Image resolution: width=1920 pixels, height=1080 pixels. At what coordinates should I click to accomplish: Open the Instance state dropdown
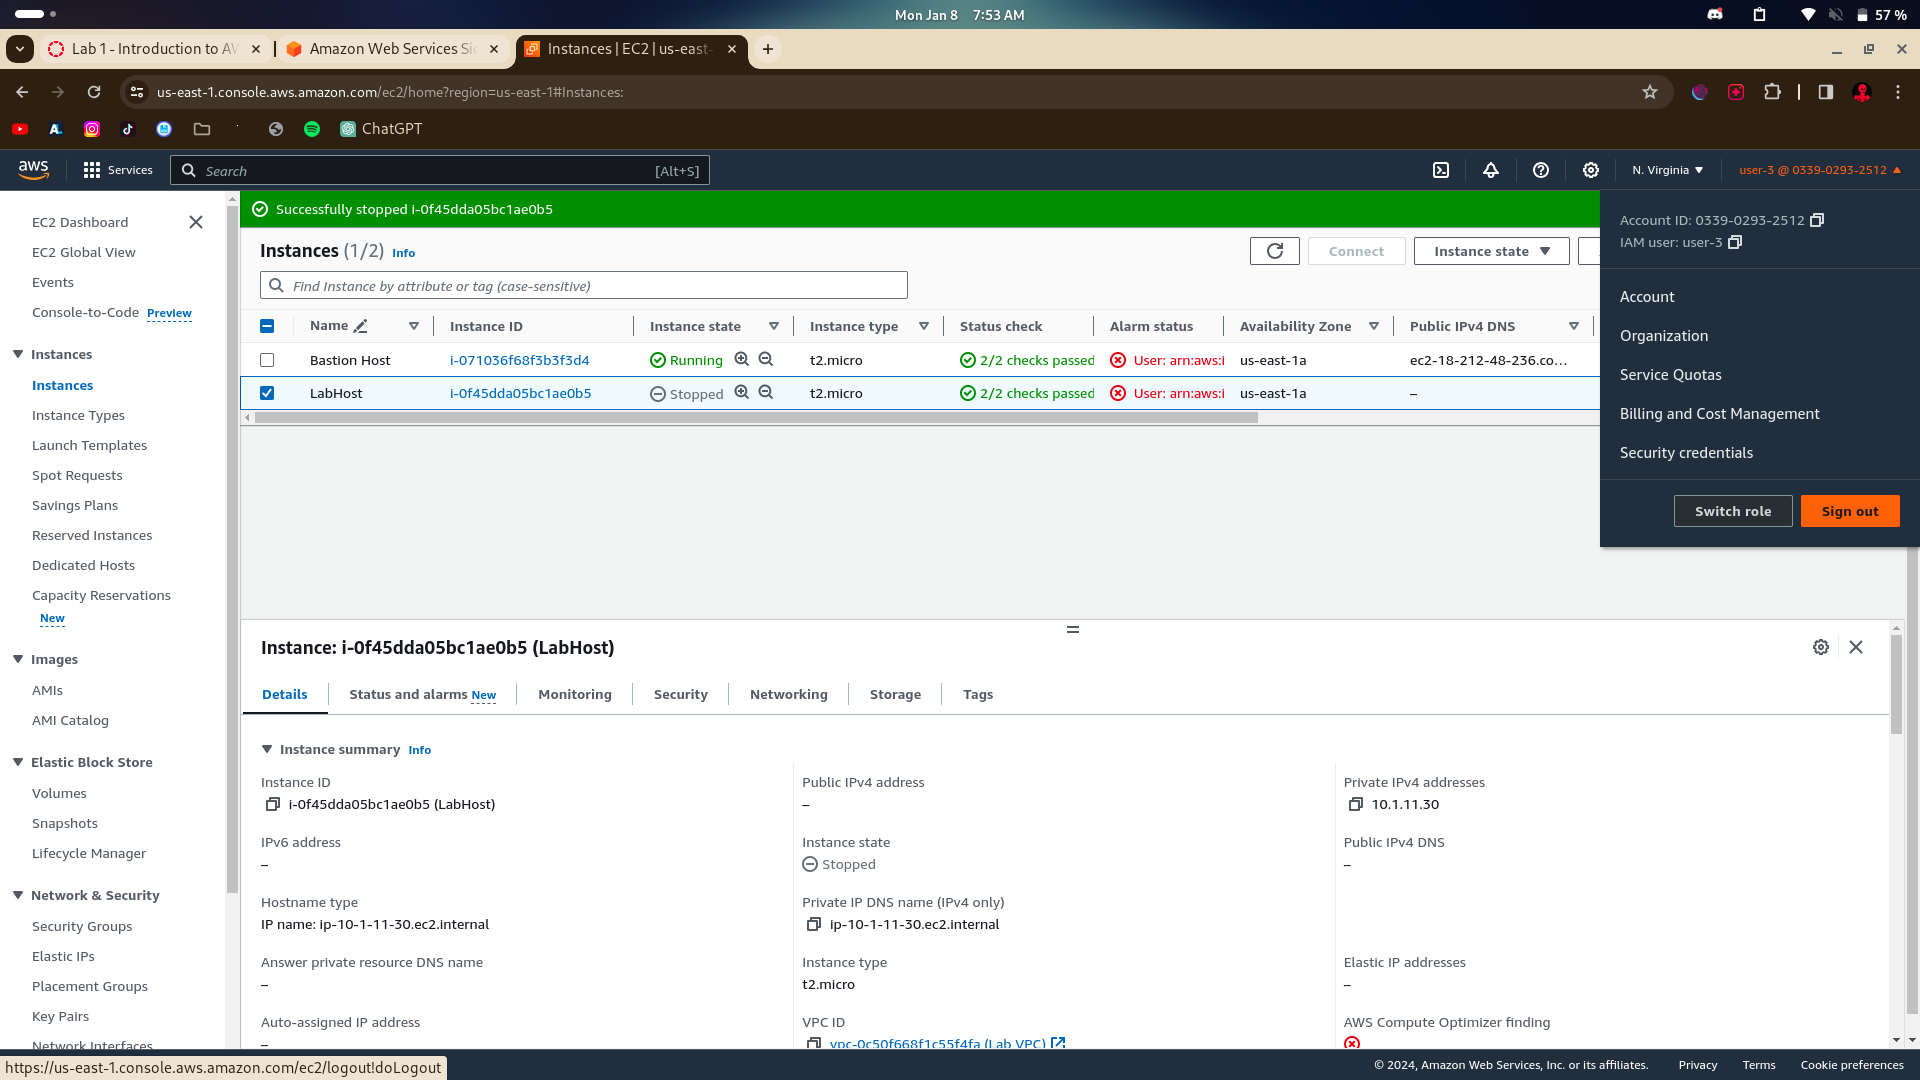click(x=1491, y=251)
